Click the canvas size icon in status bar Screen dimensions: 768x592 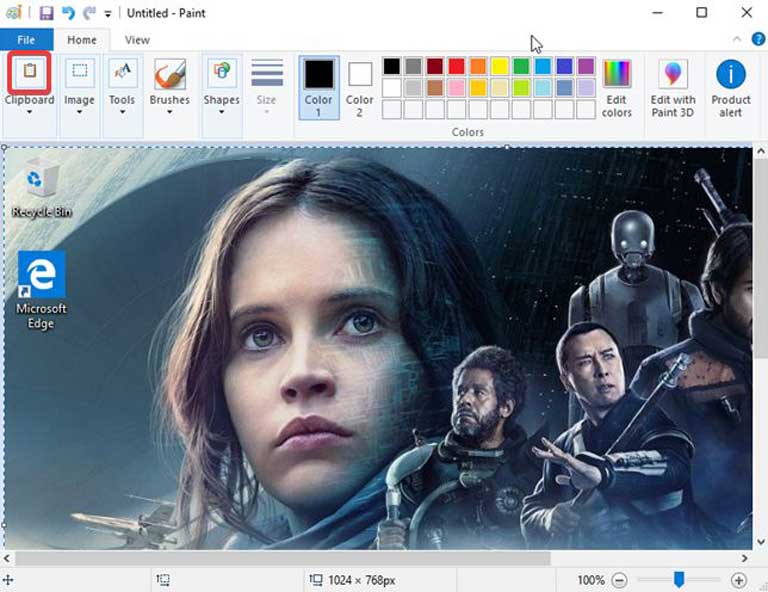click(316, 580)
